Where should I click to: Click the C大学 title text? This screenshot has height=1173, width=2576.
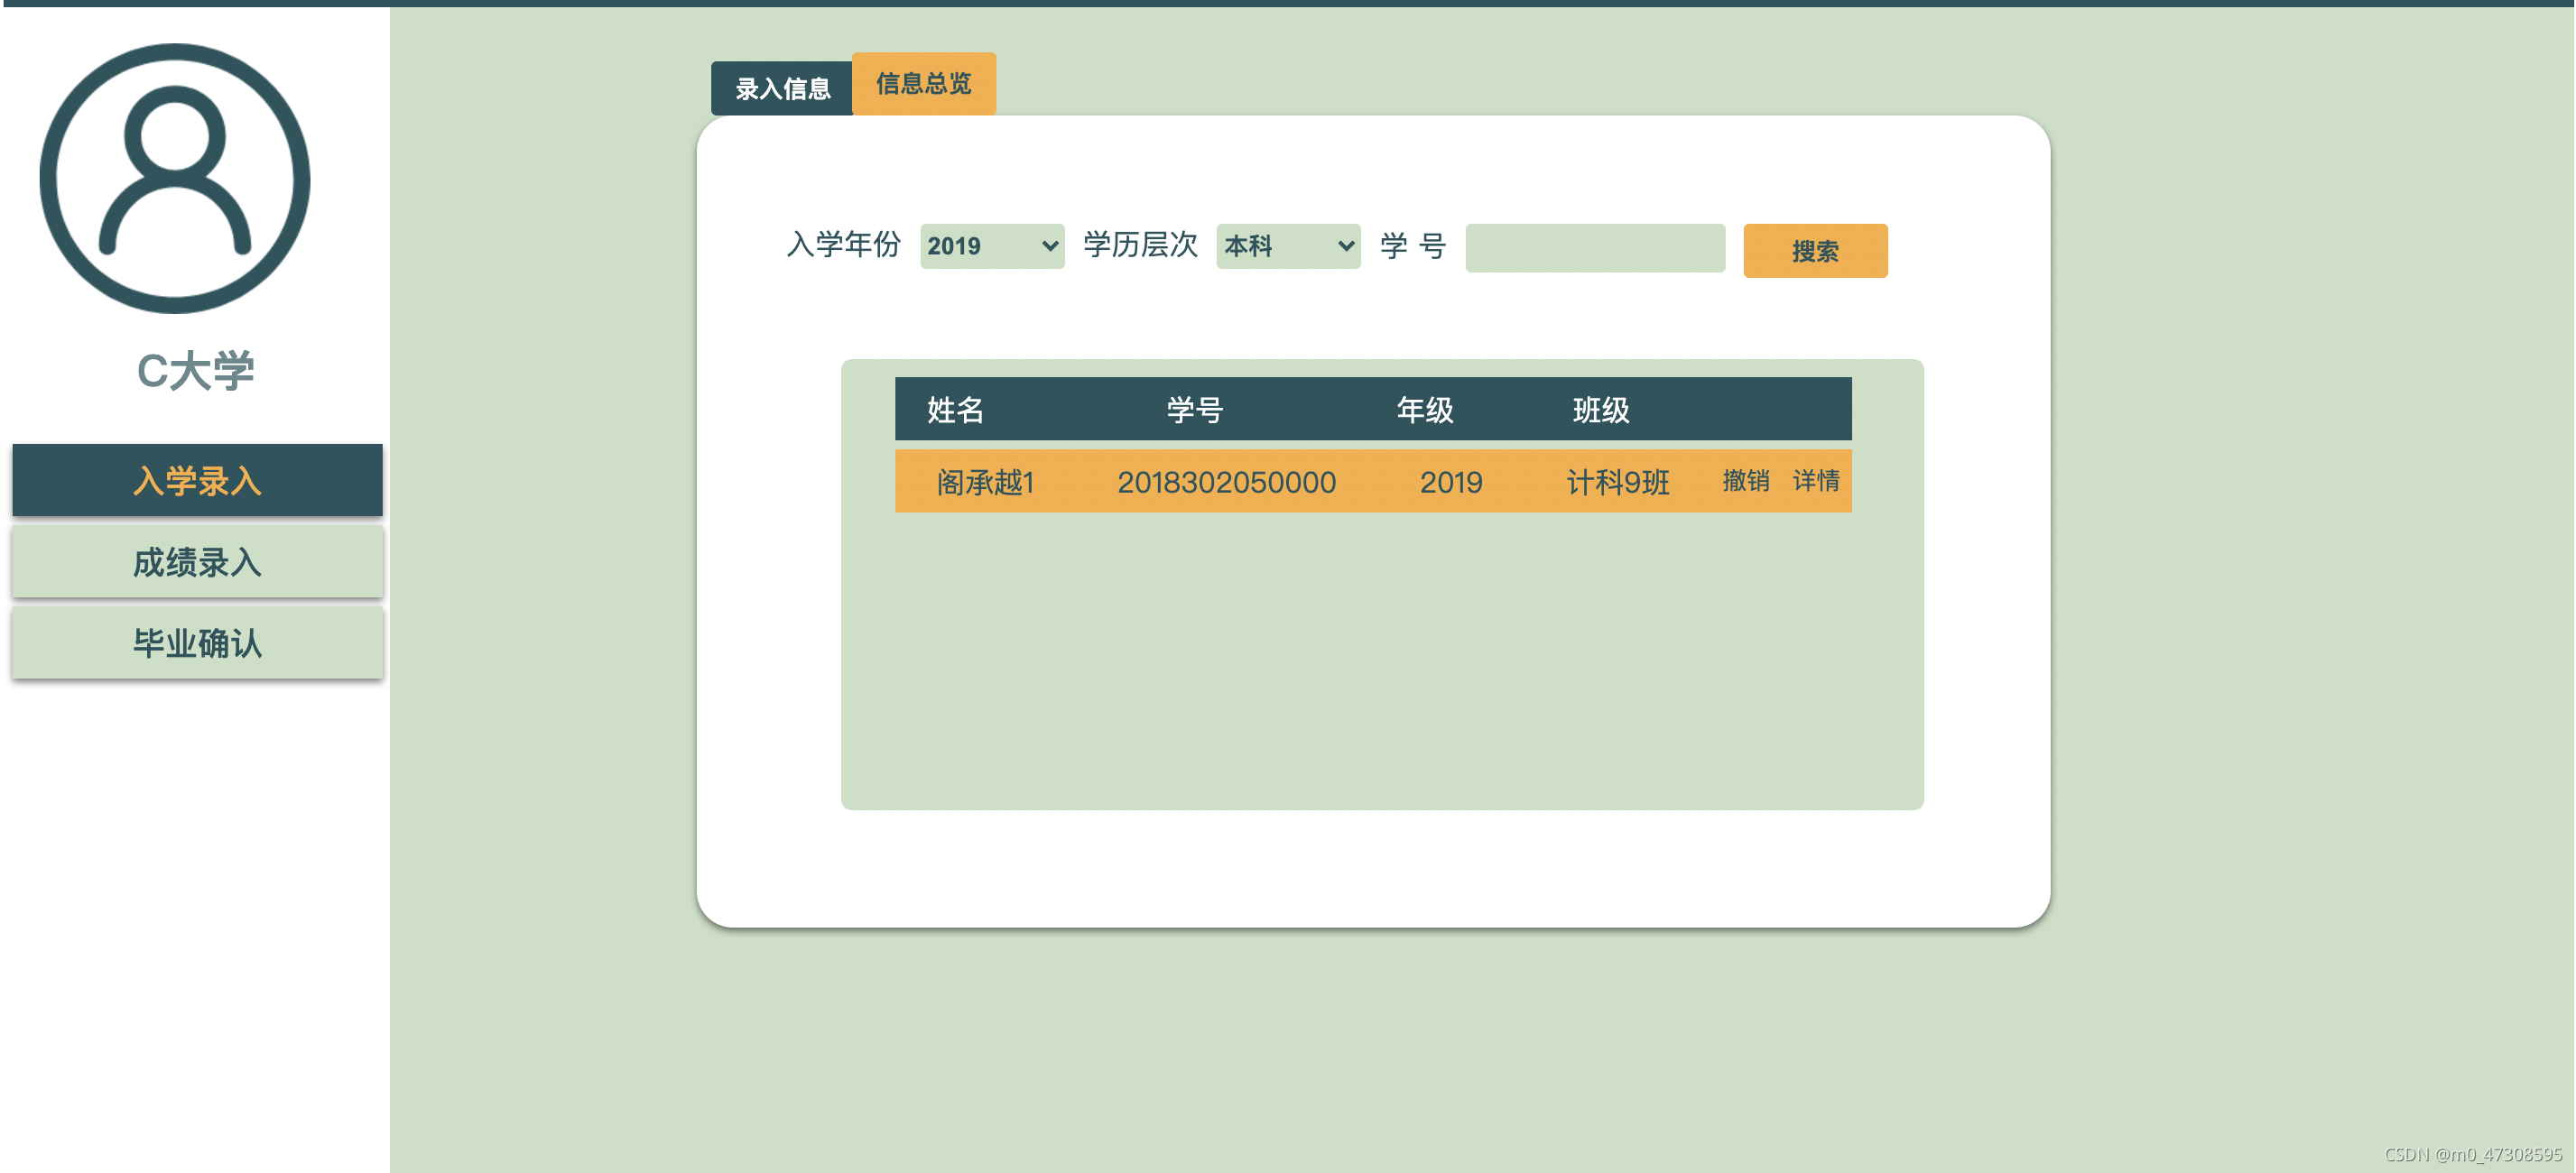196,371
